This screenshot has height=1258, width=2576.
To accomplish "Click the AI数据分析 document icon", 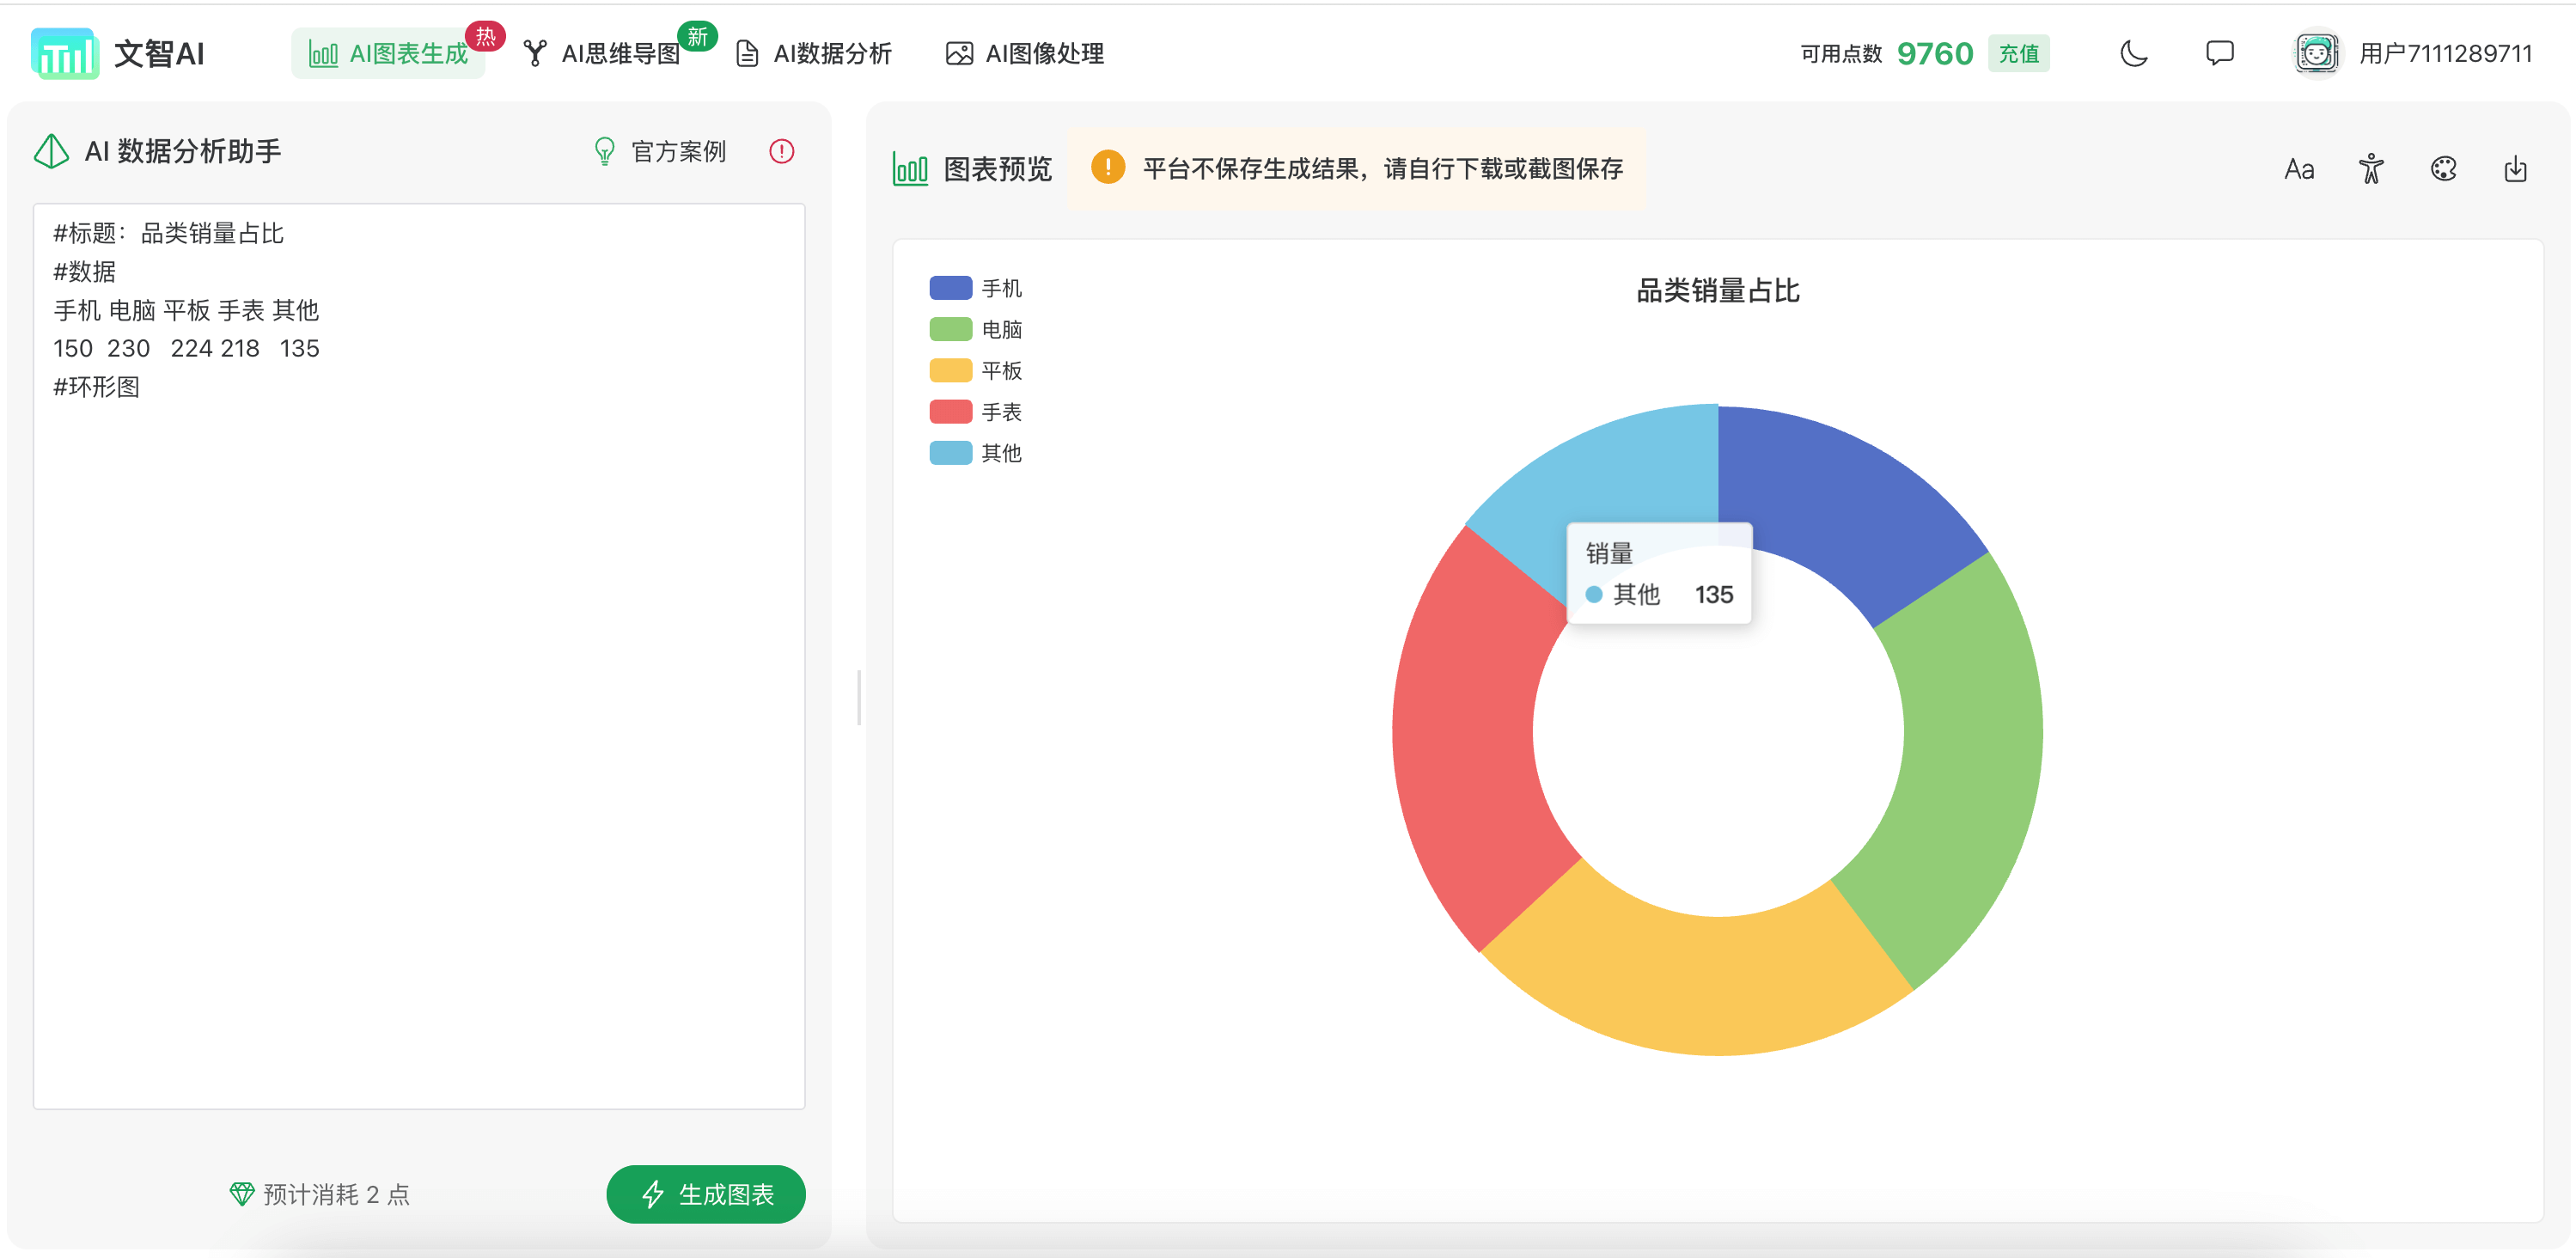I will coord(747,53).
